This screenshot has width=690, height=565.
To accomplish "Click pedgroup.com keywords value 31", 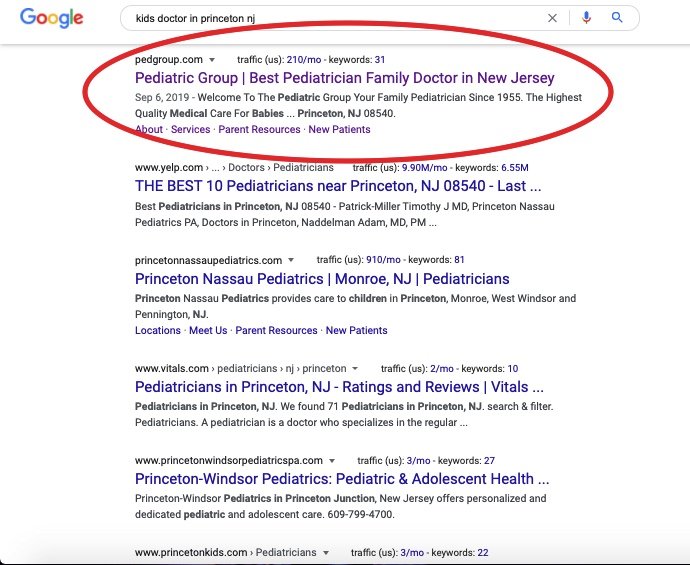I will [380, 60].
